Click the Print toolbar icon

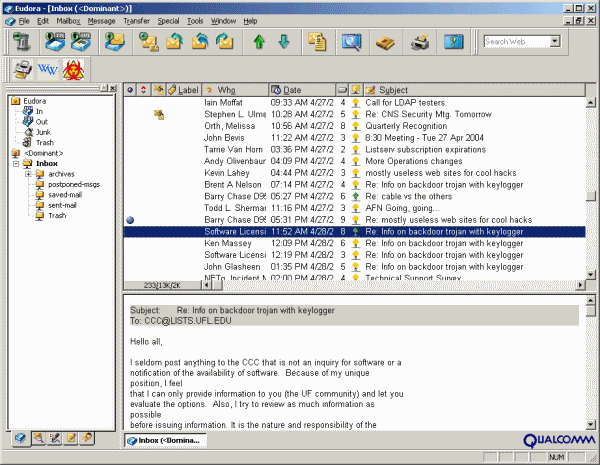[x=420, y=41]
